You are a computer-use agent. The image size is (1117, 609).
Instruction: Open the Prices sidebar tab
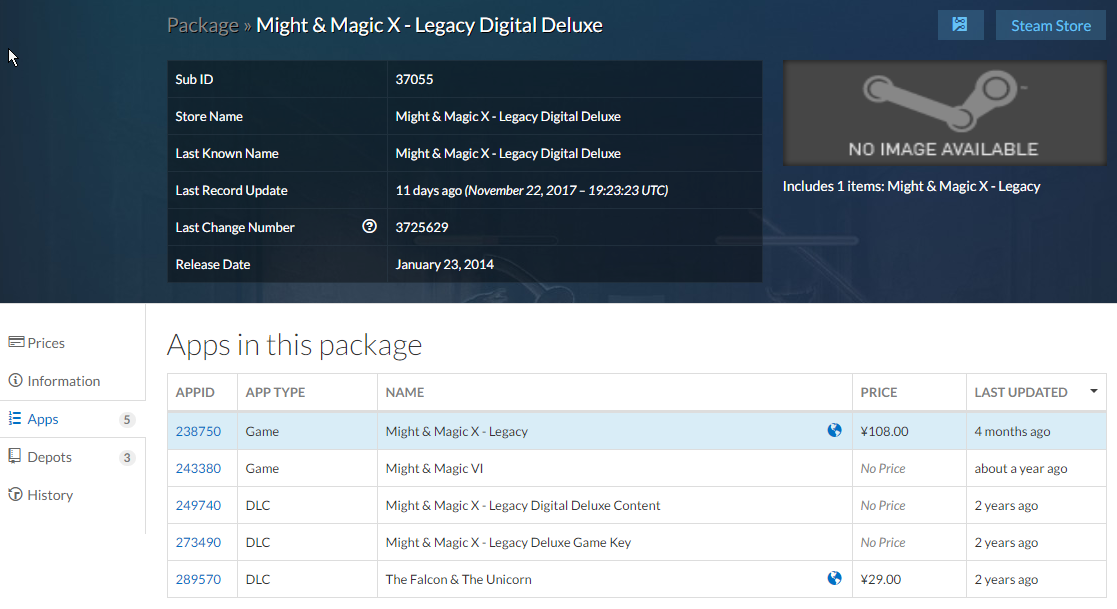point(71,343)
